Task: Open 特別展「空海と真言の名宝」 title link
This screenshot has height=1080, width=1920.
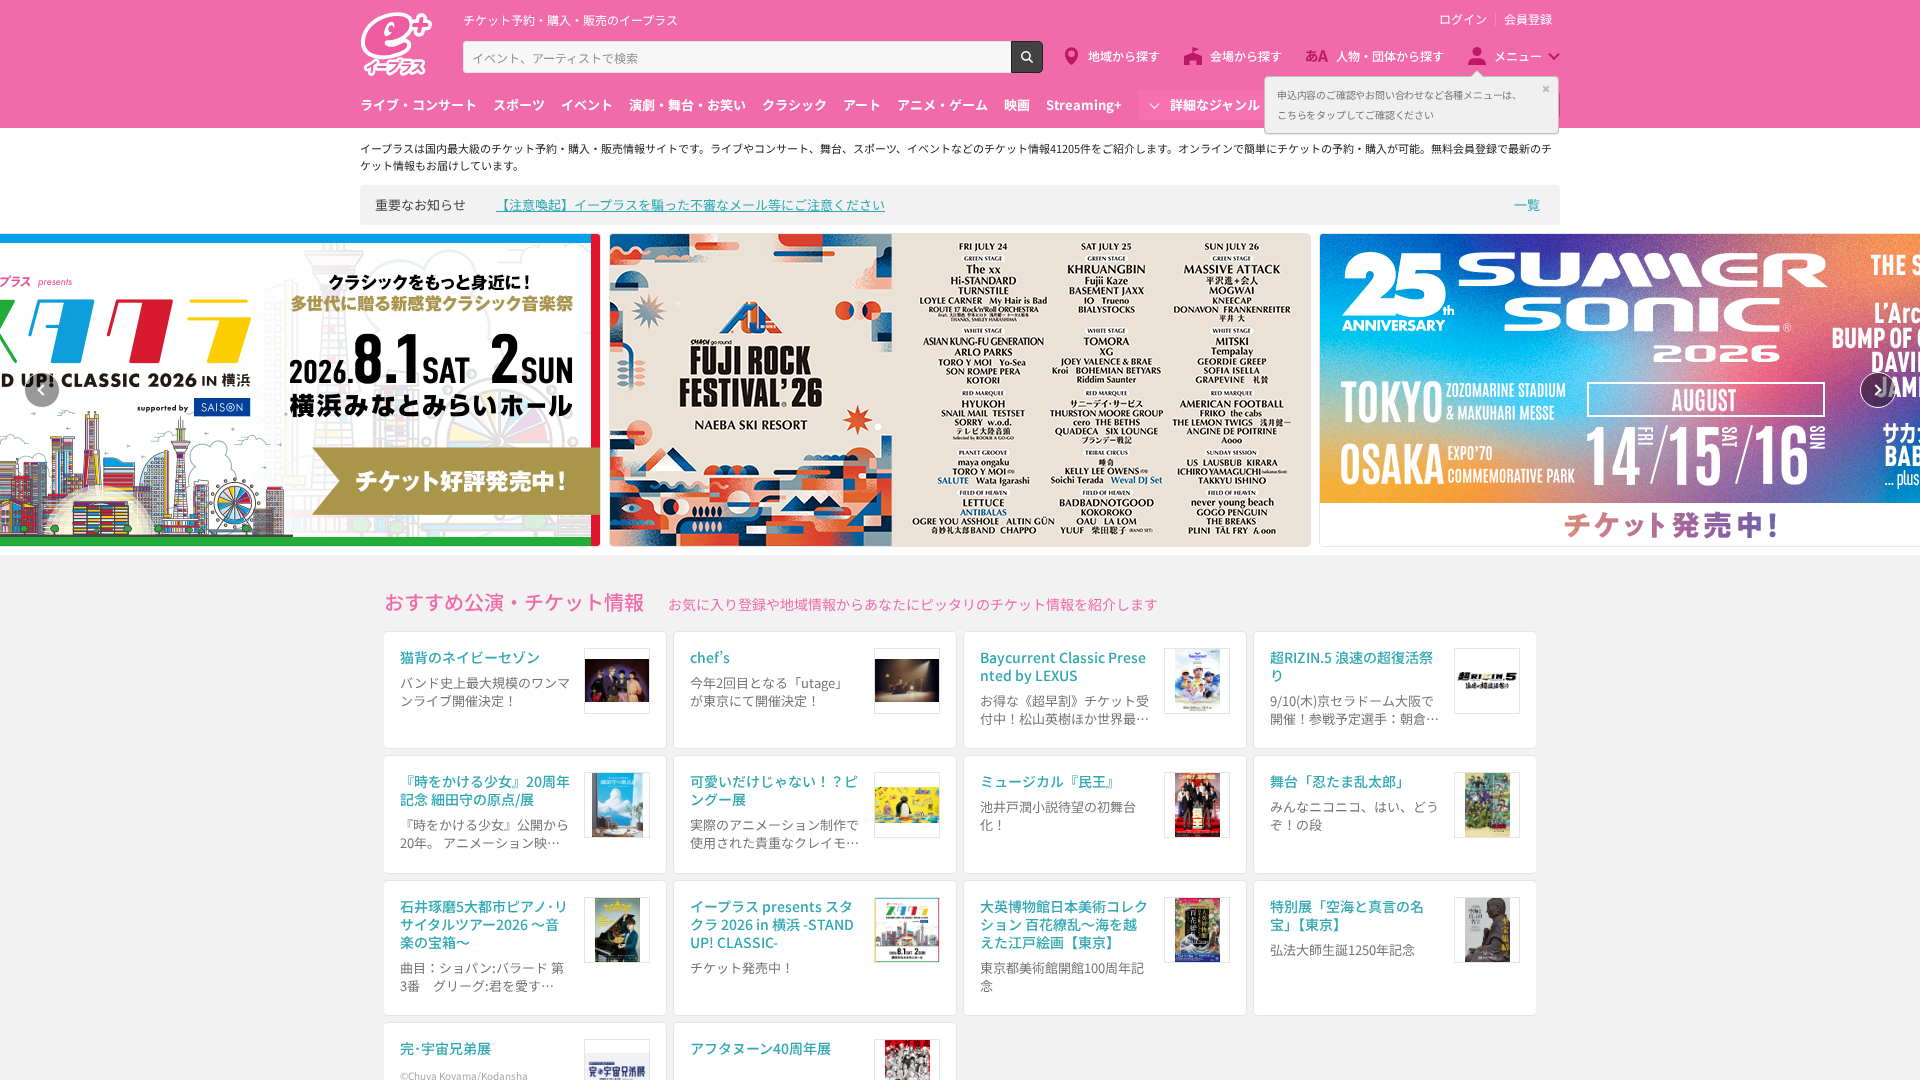Action: point(1347,915)
